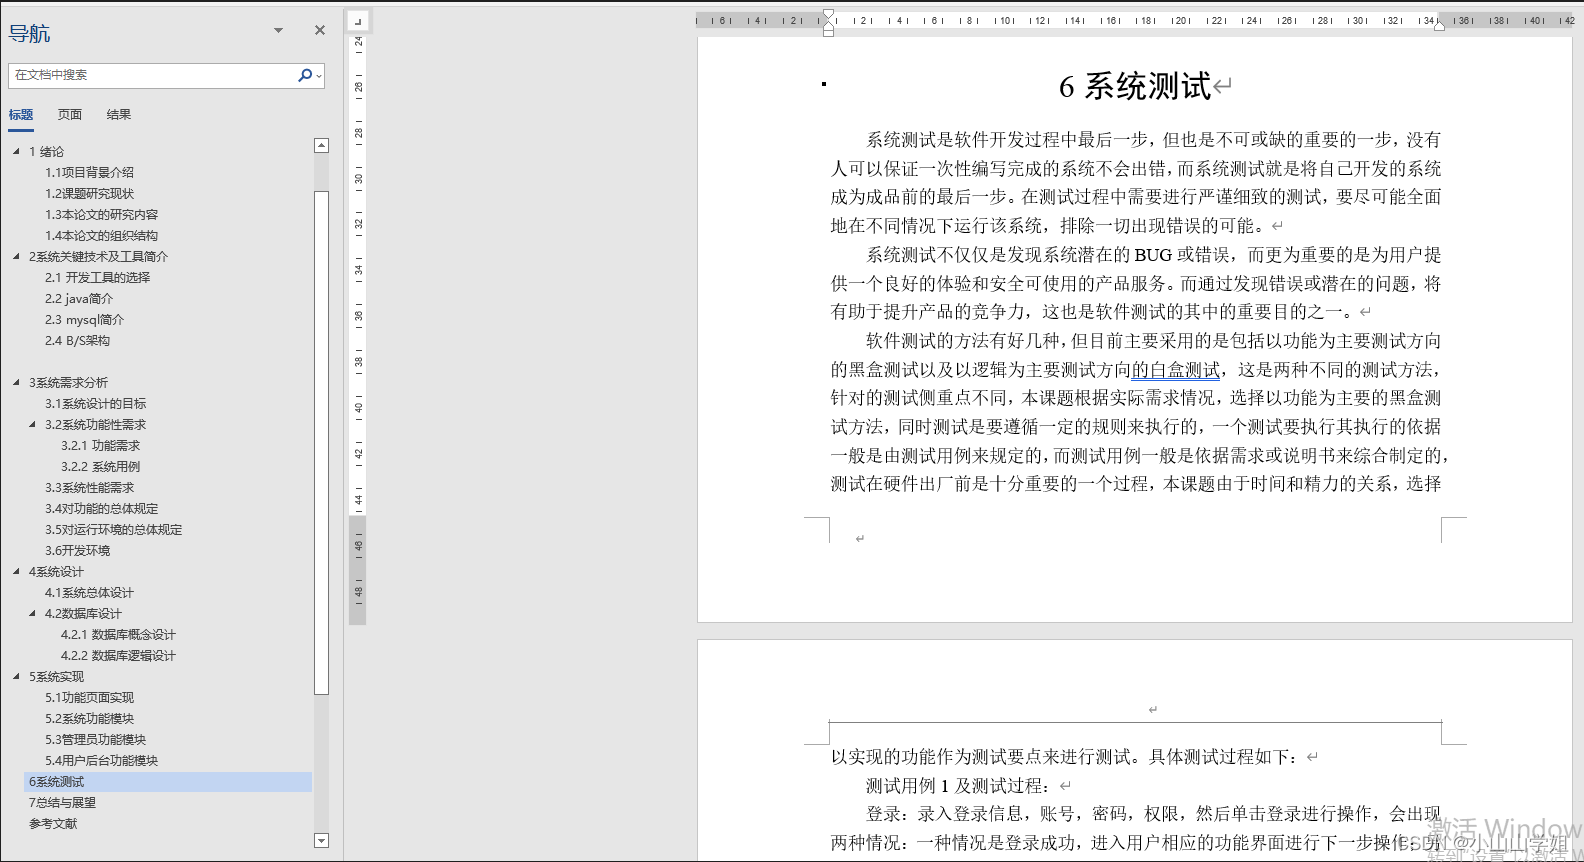Go to heading 3.4对功能的总体规定
Viewport: 1584px width, 862px height.
click(101, 509)
